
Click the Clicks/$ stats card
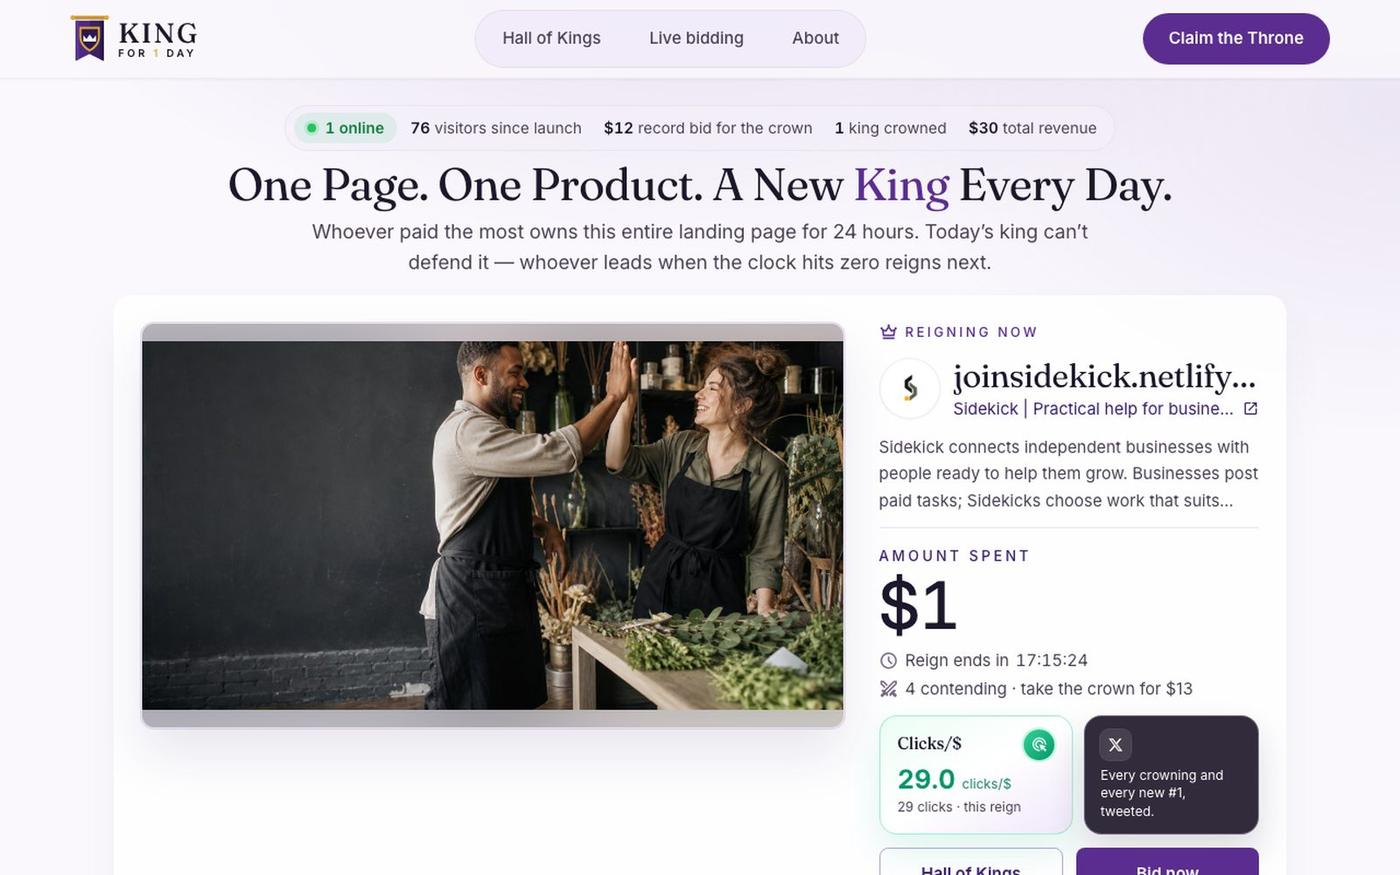click(x=976, y=775)
